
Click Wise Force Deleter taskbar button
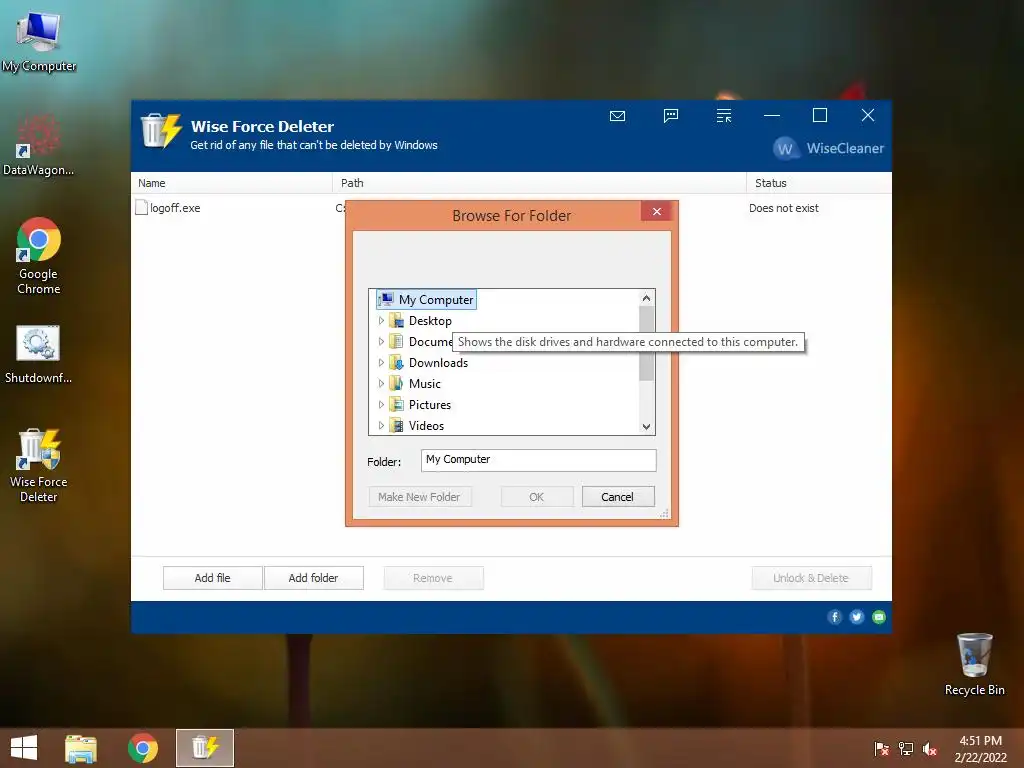[x=205, y=748]
